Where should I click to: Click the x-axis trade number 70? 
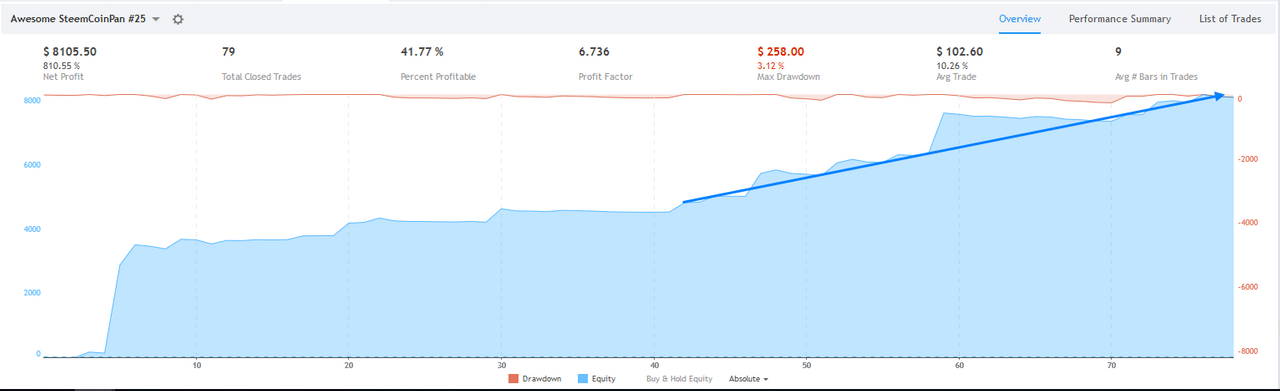point(1111,366)
